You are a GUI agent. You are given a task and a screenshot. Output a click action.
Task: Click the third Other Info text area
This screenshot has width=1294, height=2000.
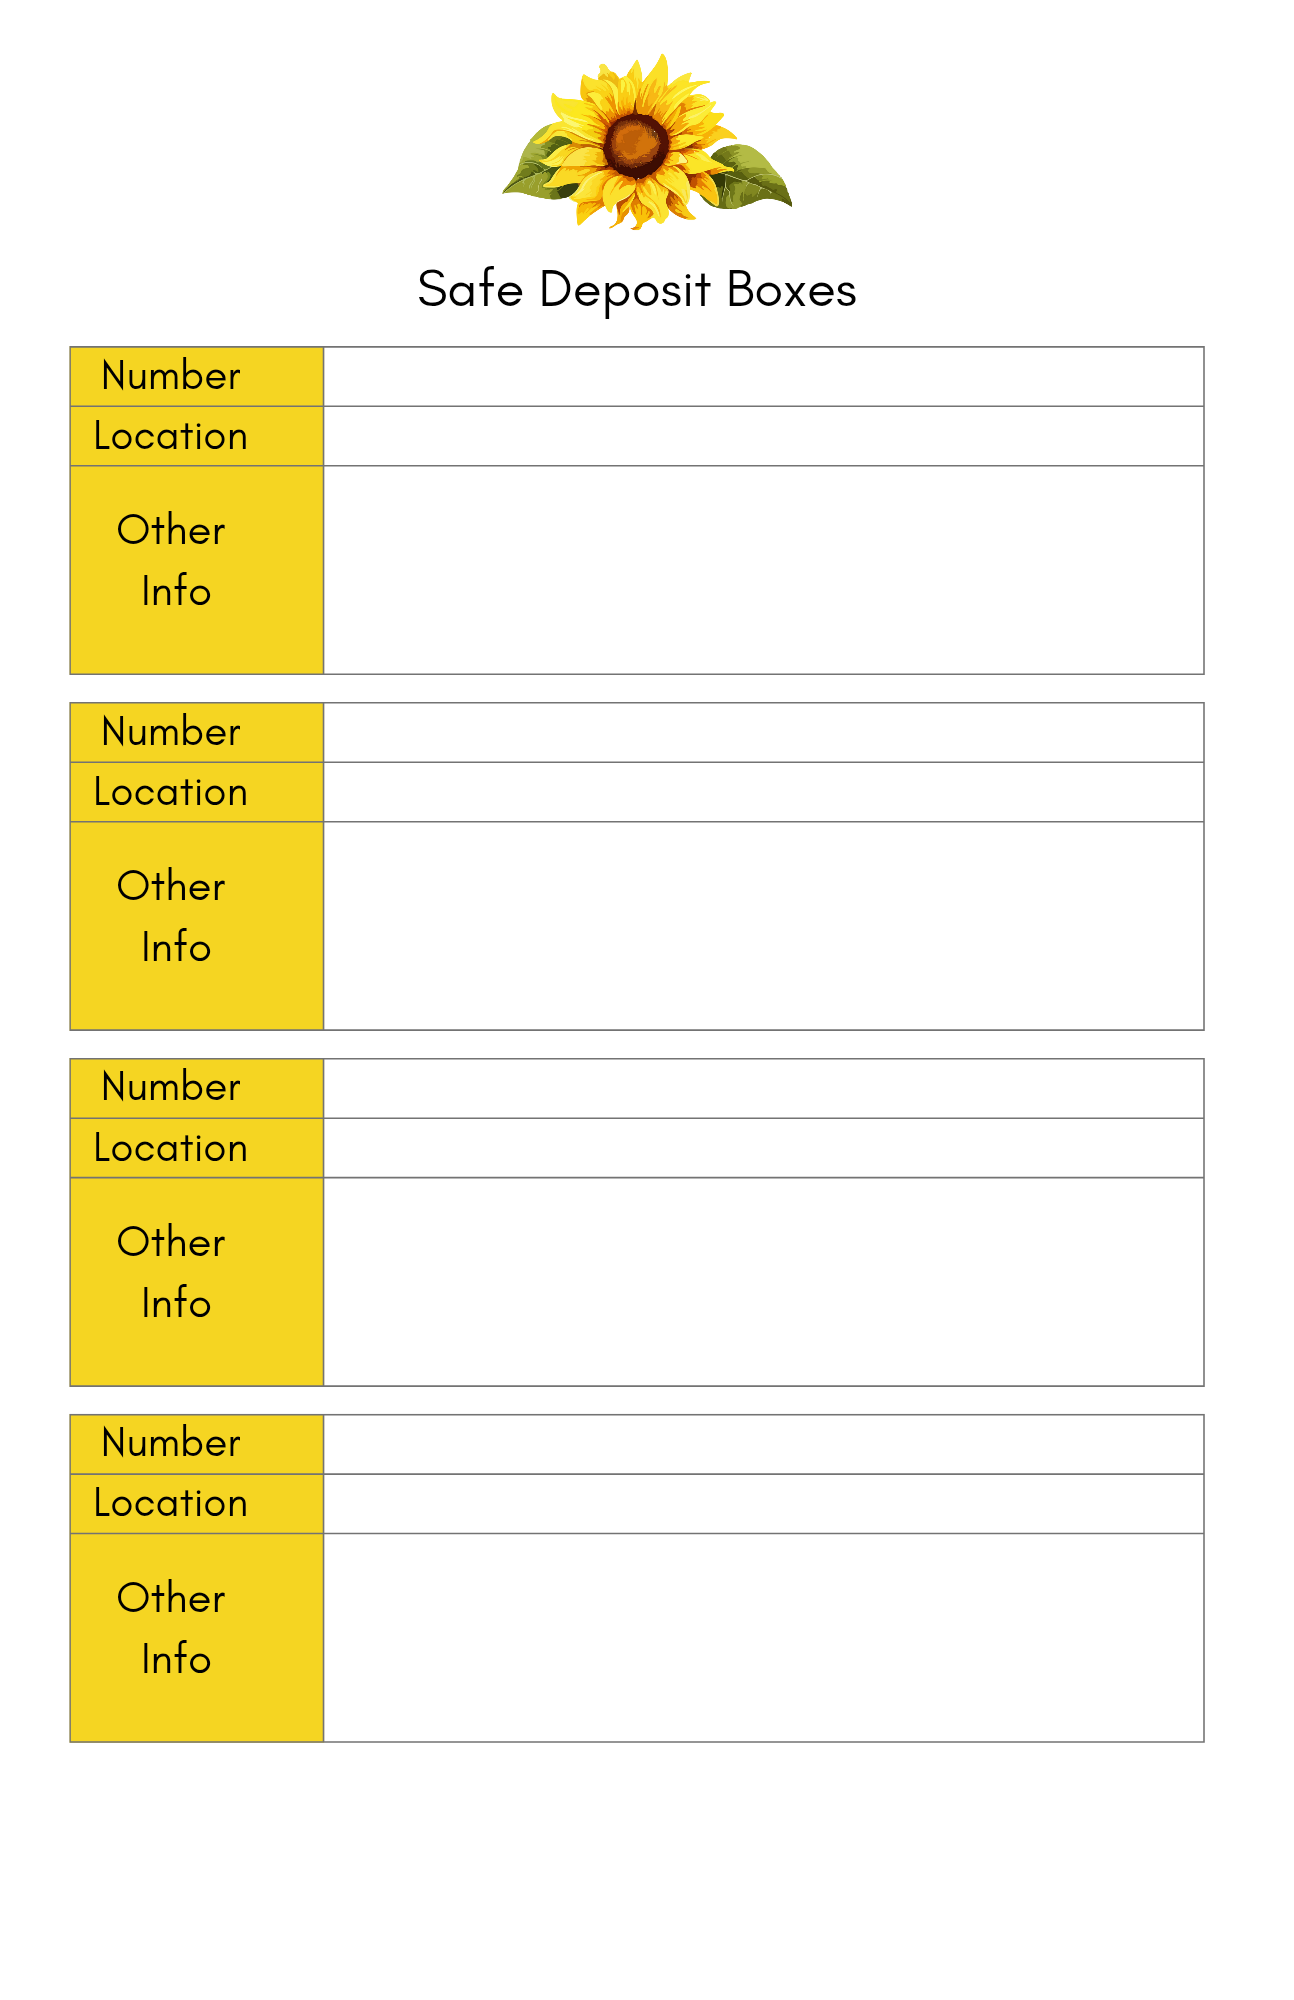pyautogui.click(x=763, y=1282)
